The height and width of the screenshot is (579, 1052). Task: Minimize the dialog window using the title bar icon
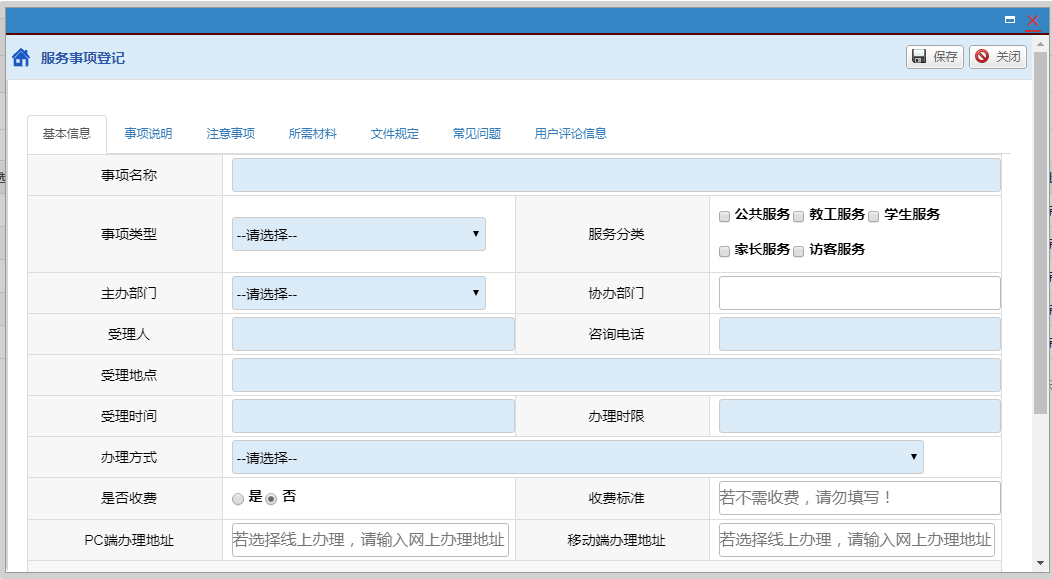point(1011,20)
